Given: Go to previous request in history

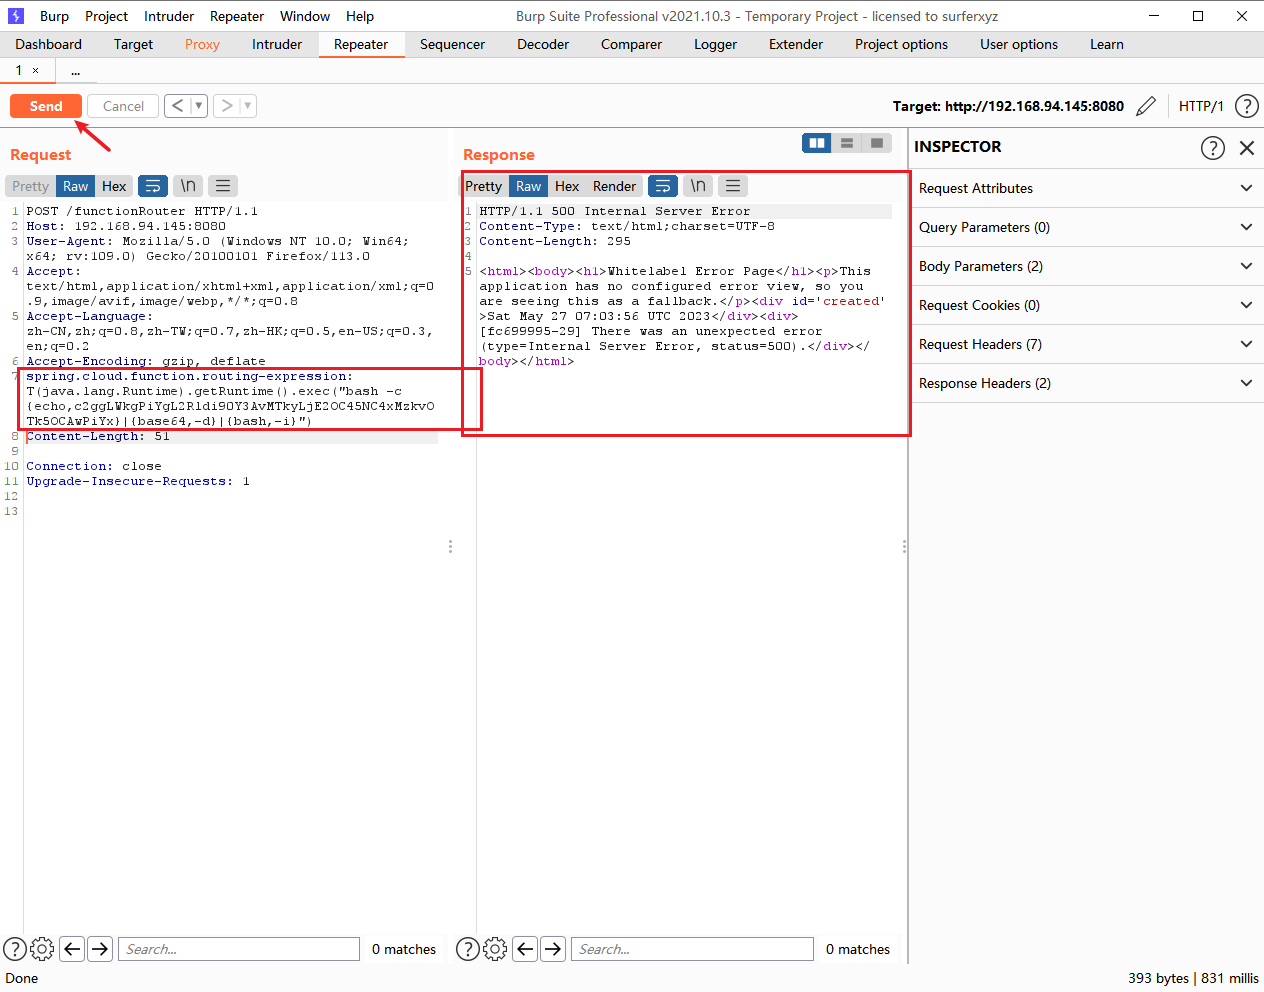Looking at the screenshot, I should [x=177, y=106].
